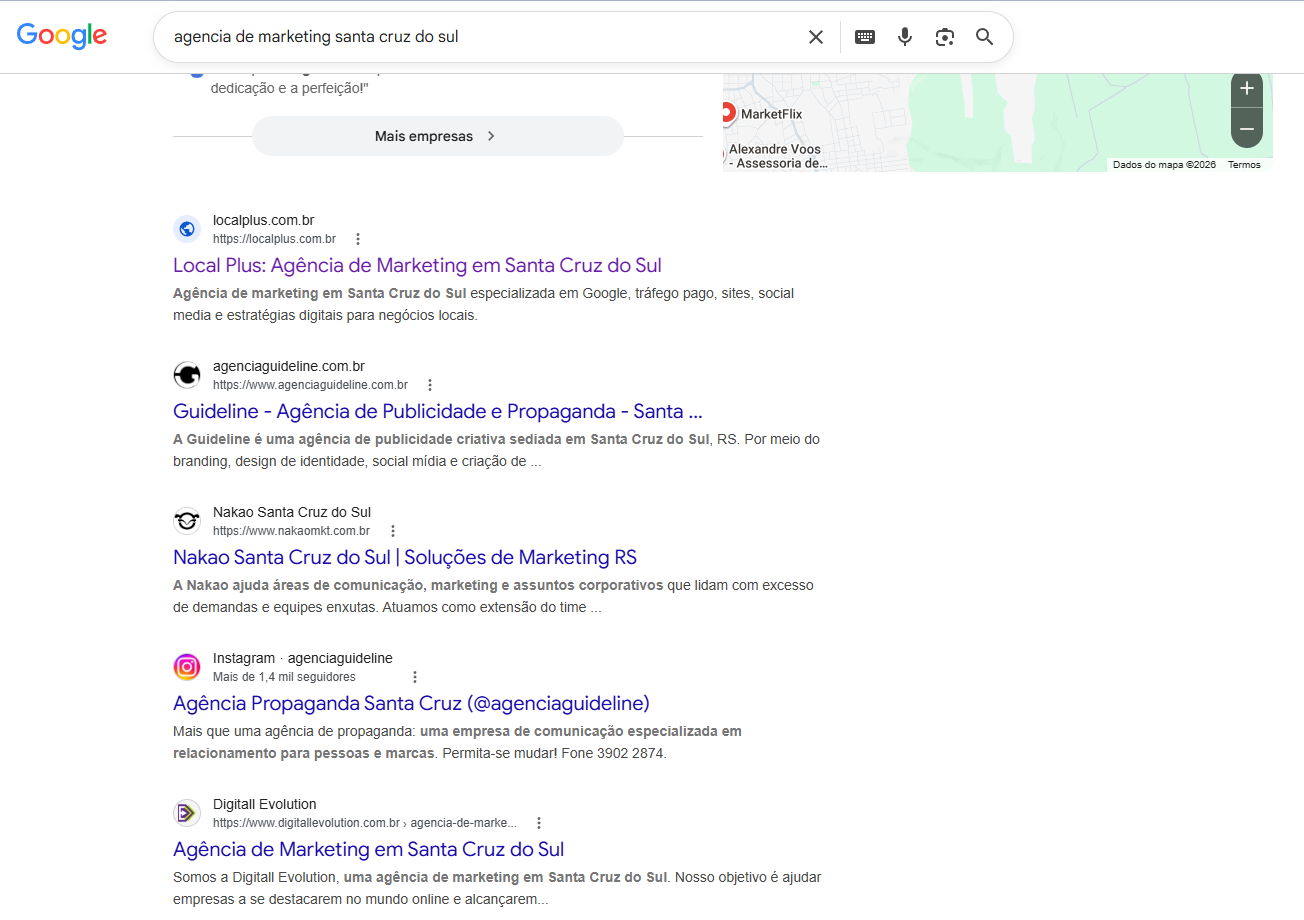Click the https://localplus.com.br URL text
1304x920 pixels.
274,239
